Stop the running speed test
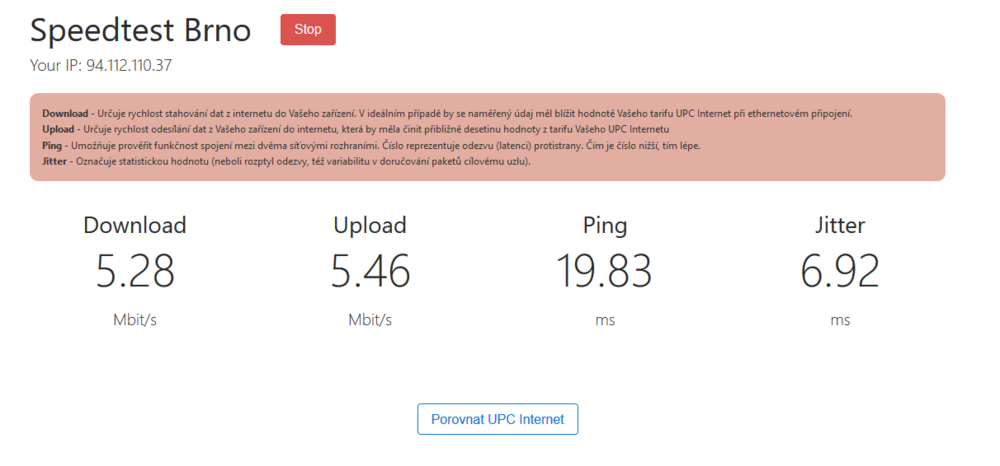The width and height of the screenshot is (1000, 466). (x=308, y=30)
